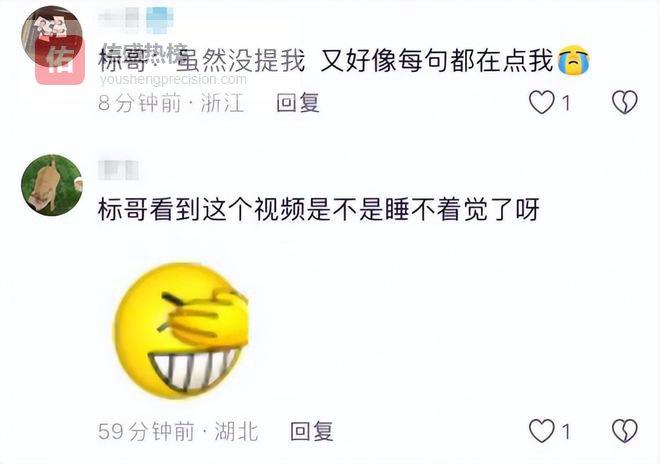
Task: Reply to the comment from 8分钟前
Action: pyautogui.click(x=298, y=103)
